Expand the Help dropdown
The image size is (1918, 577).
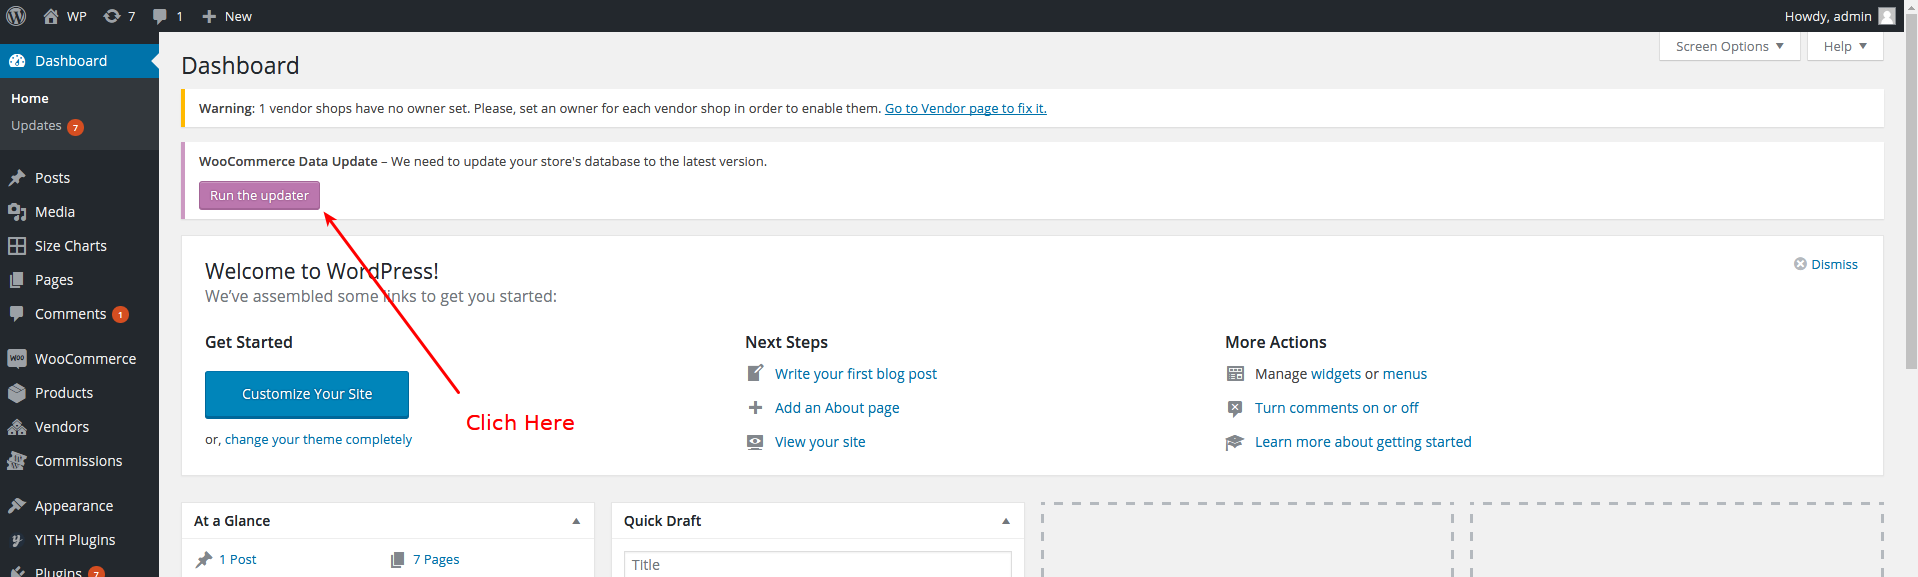click(1844, 47)
